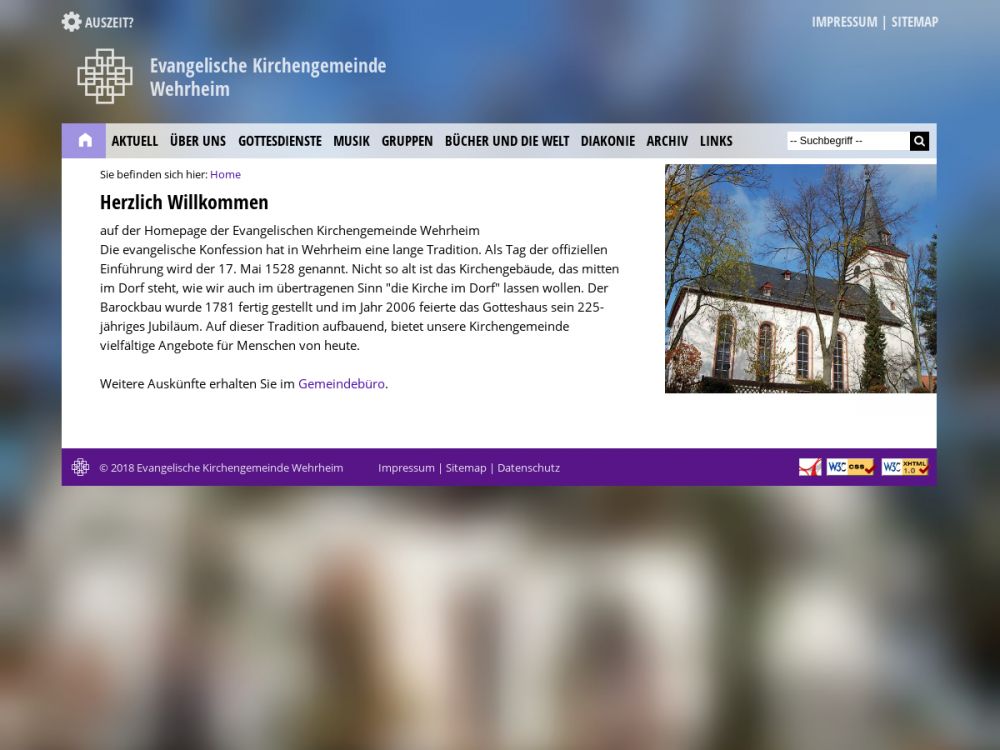Focus the Suchbegriff search field
Screen dimensions: 1000x750
pyautogui.click(x=847, y=141)
